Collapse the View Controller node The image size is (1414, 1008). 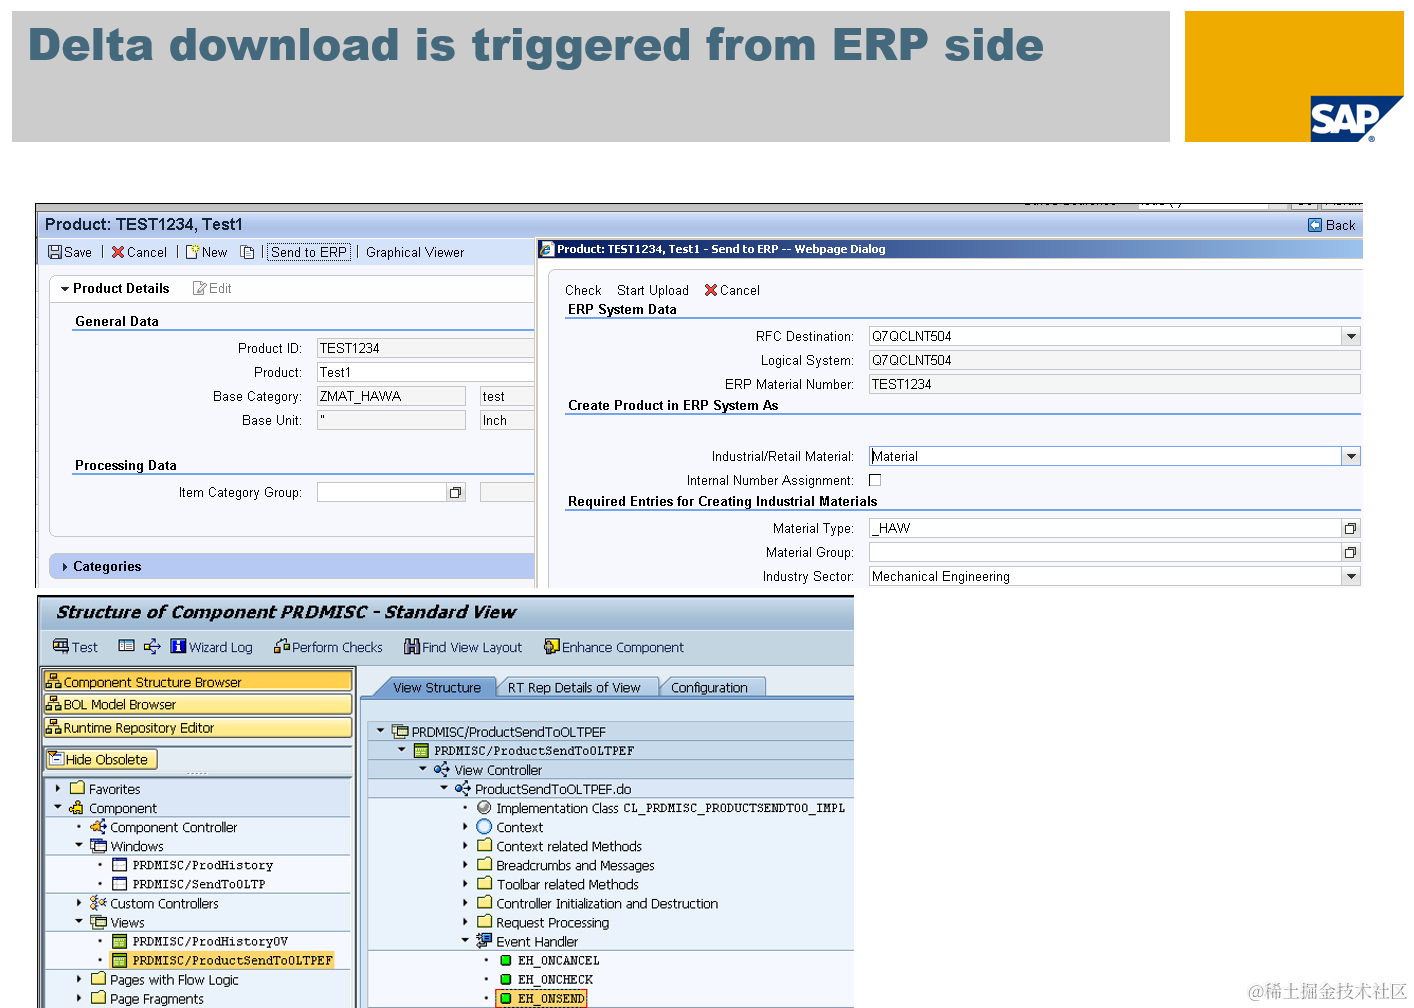pyautogui.click(x=423, y=769)
